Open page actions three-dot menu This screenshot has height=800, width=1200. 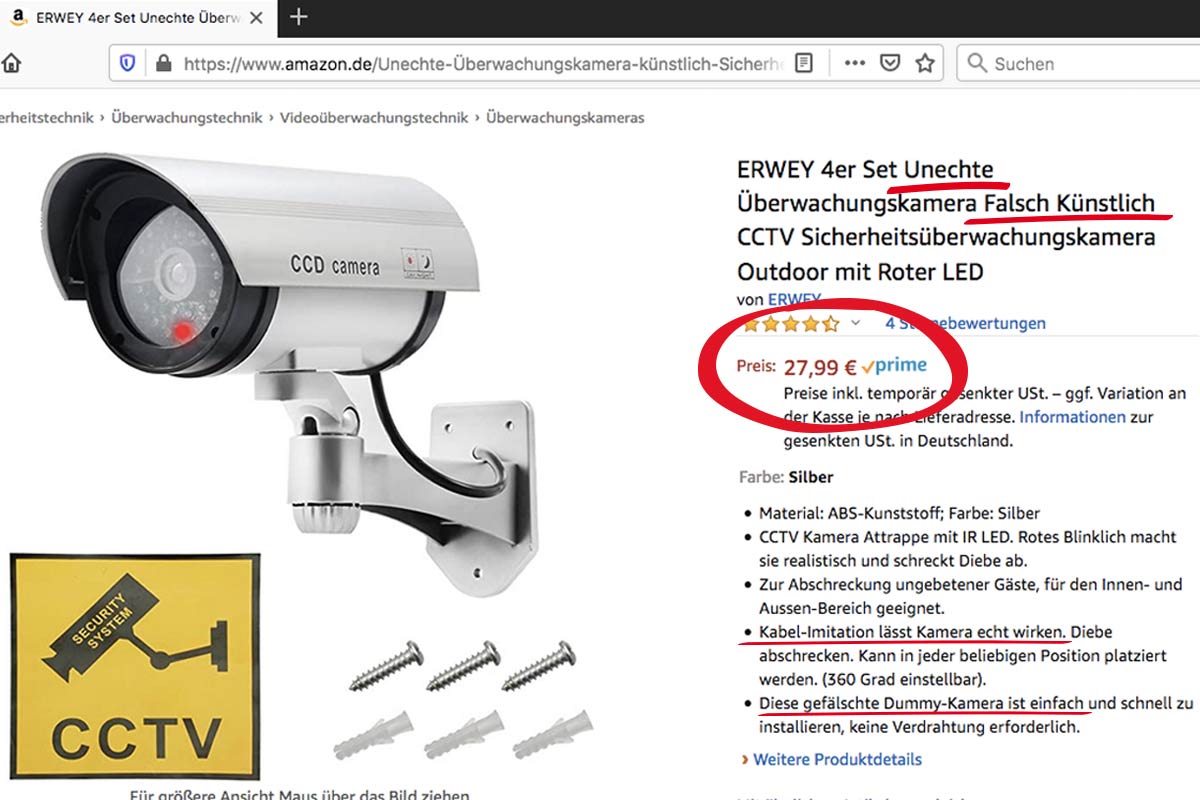point(854,63)
